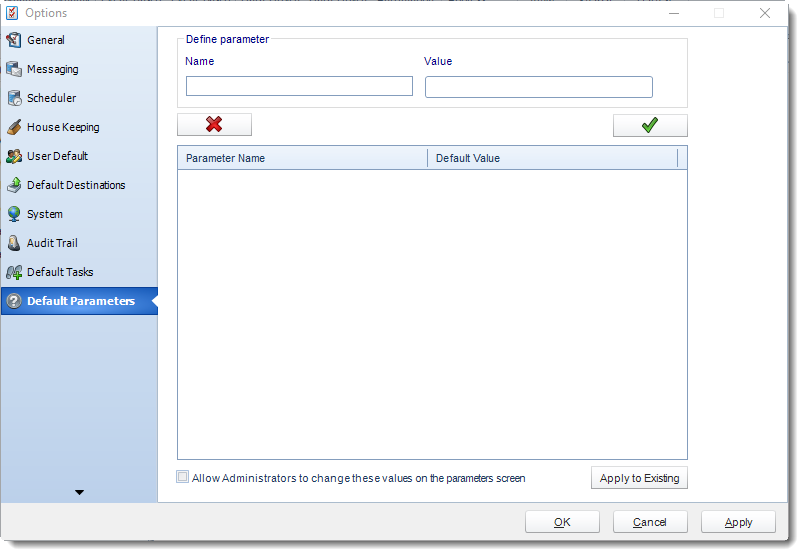Select the User Default section
804x556 pixels.
[79, 156]
